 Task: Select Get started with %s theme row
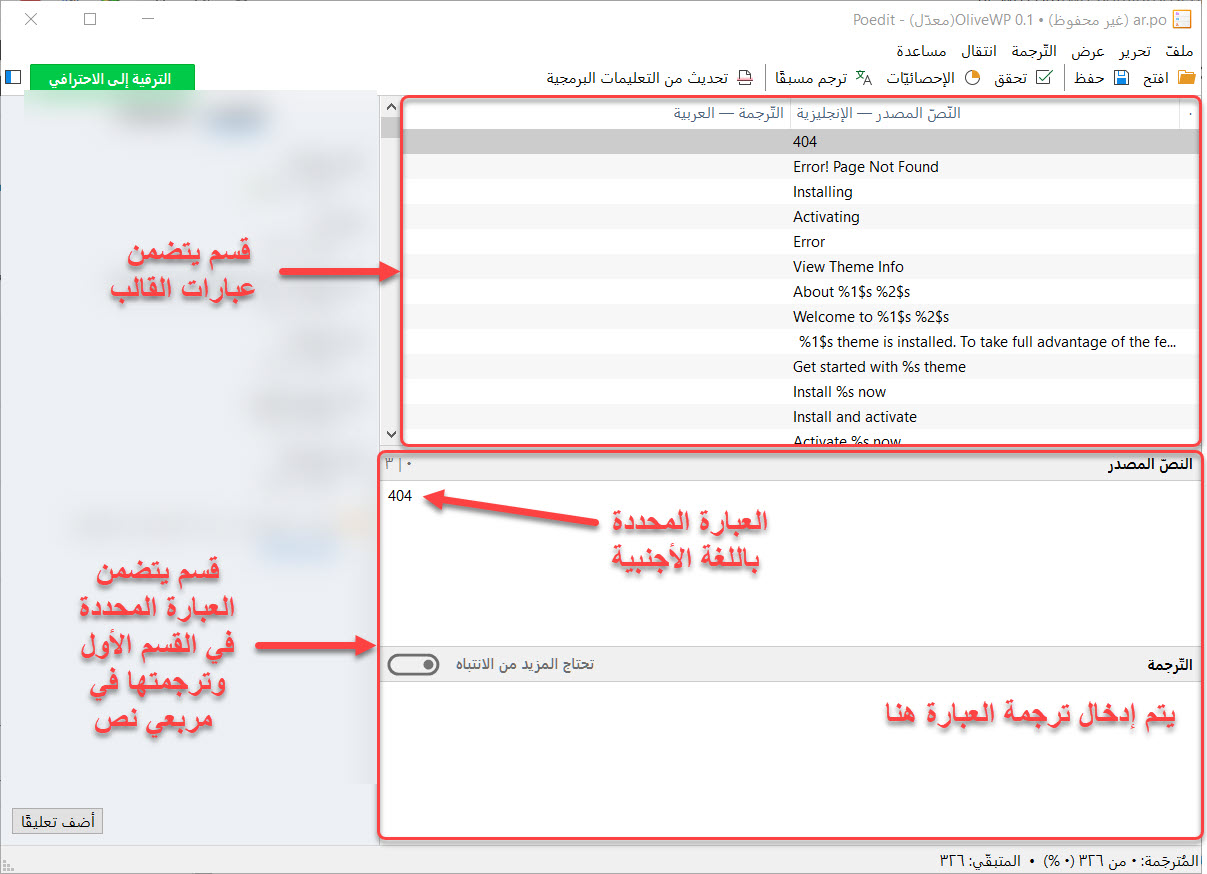coord(800,367)
